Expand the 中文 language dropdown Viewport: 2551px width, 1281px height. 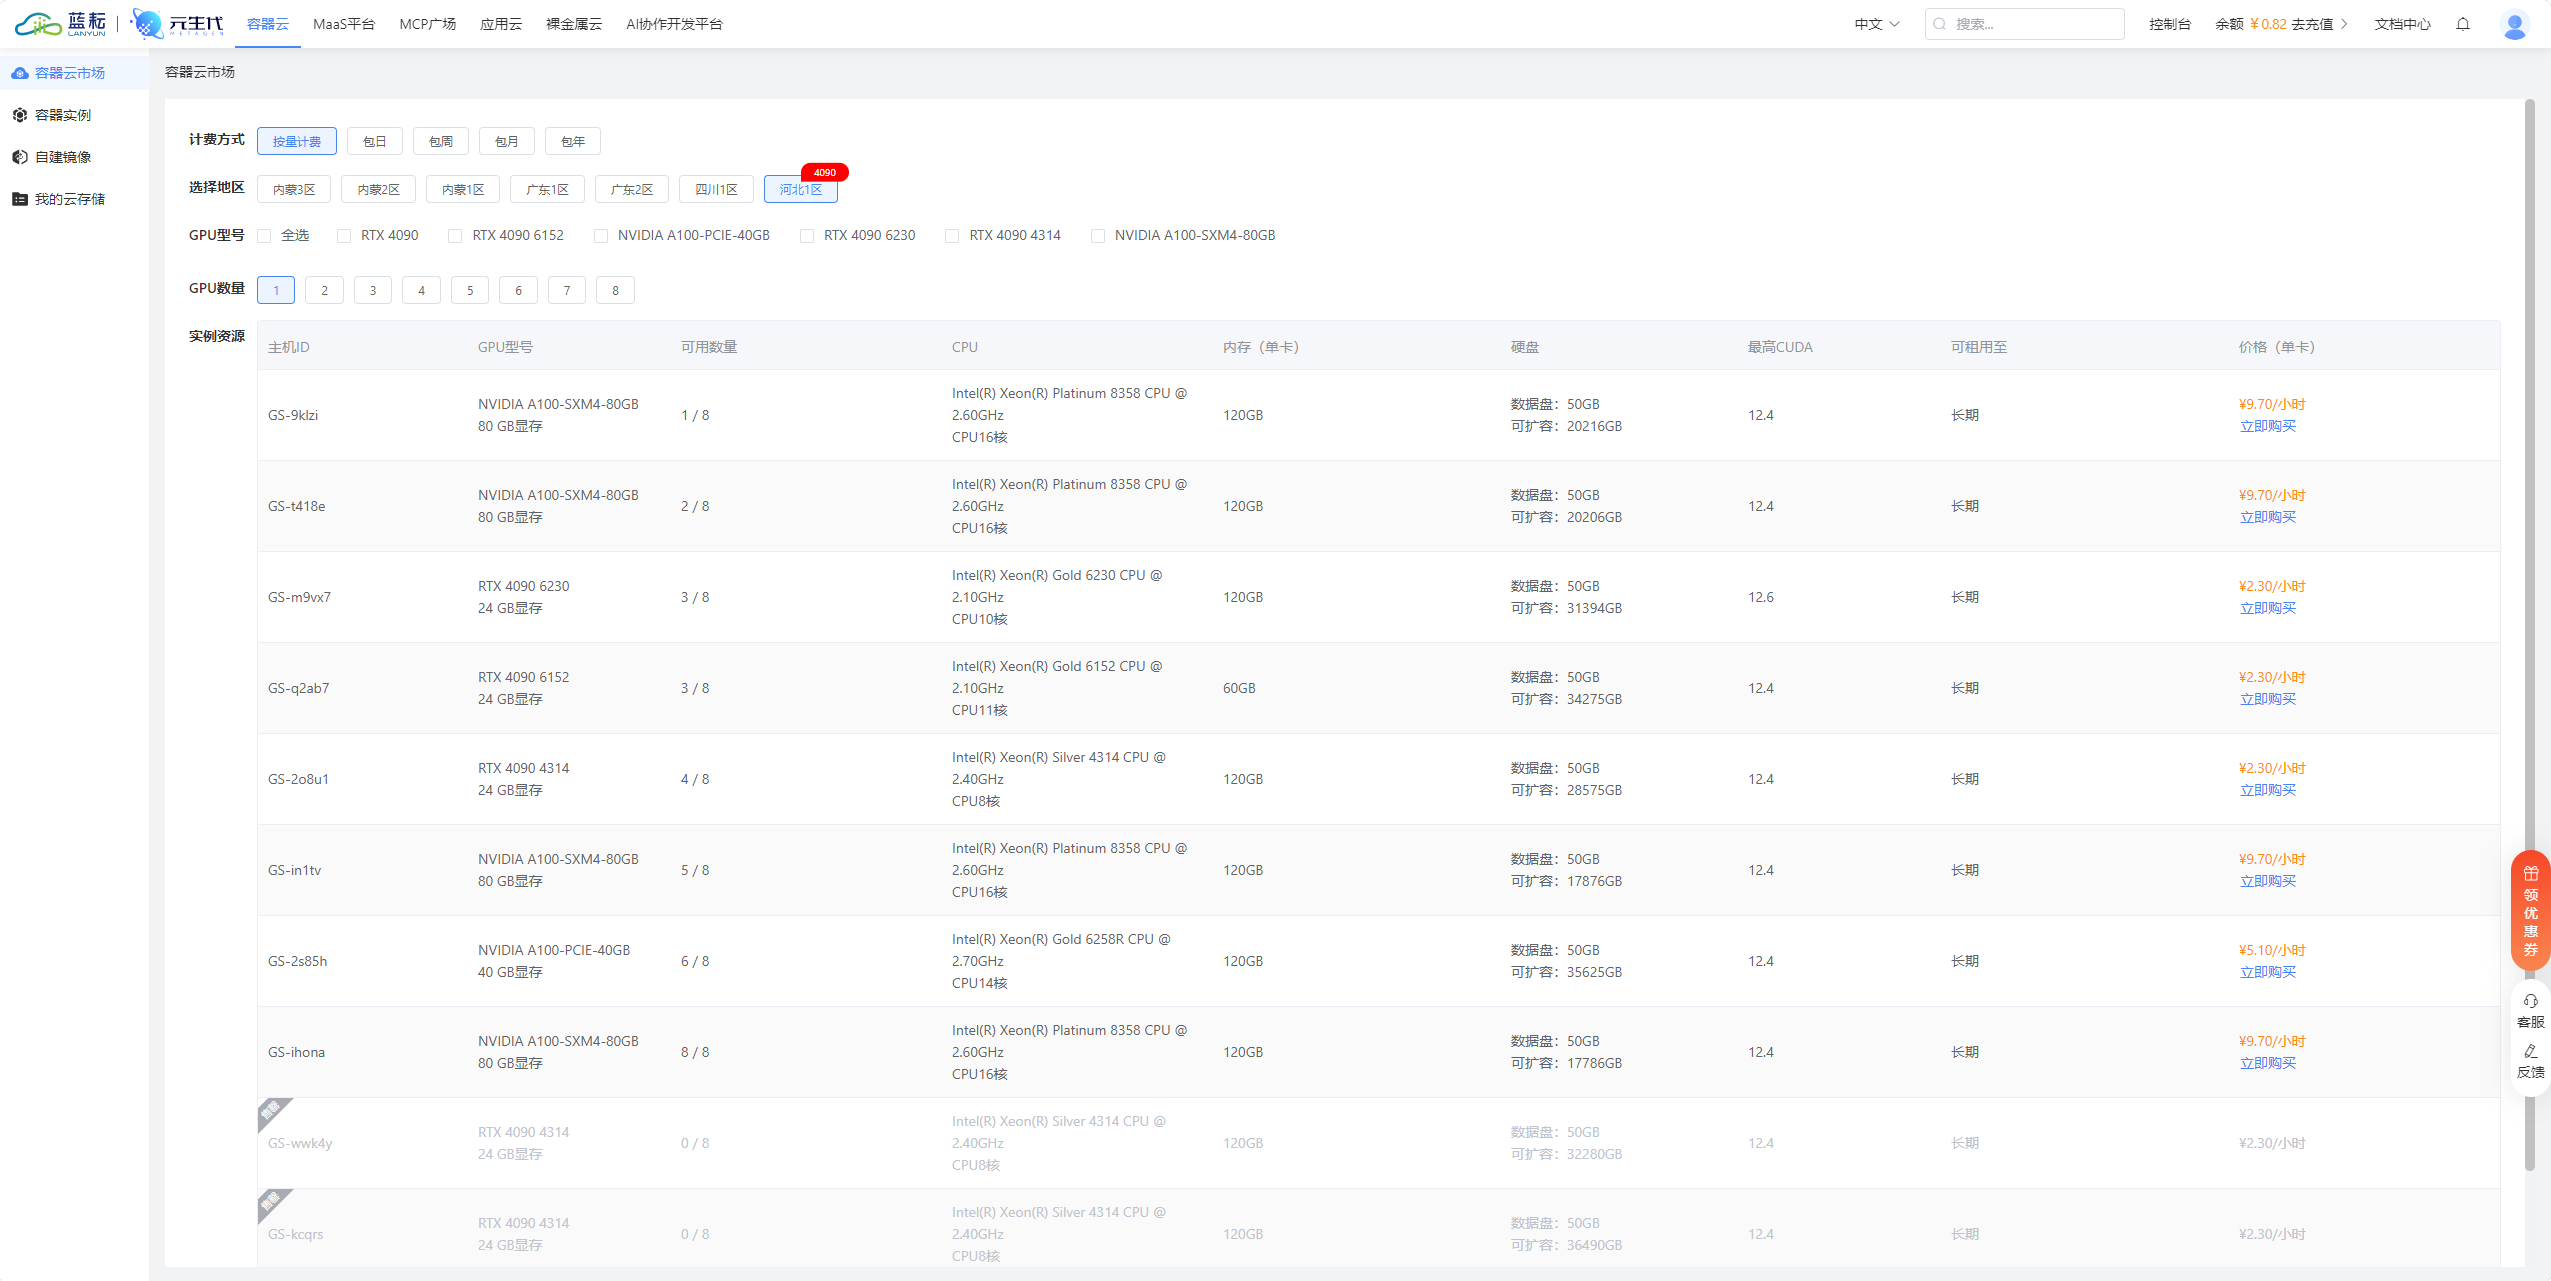(x=1876, y=24)
